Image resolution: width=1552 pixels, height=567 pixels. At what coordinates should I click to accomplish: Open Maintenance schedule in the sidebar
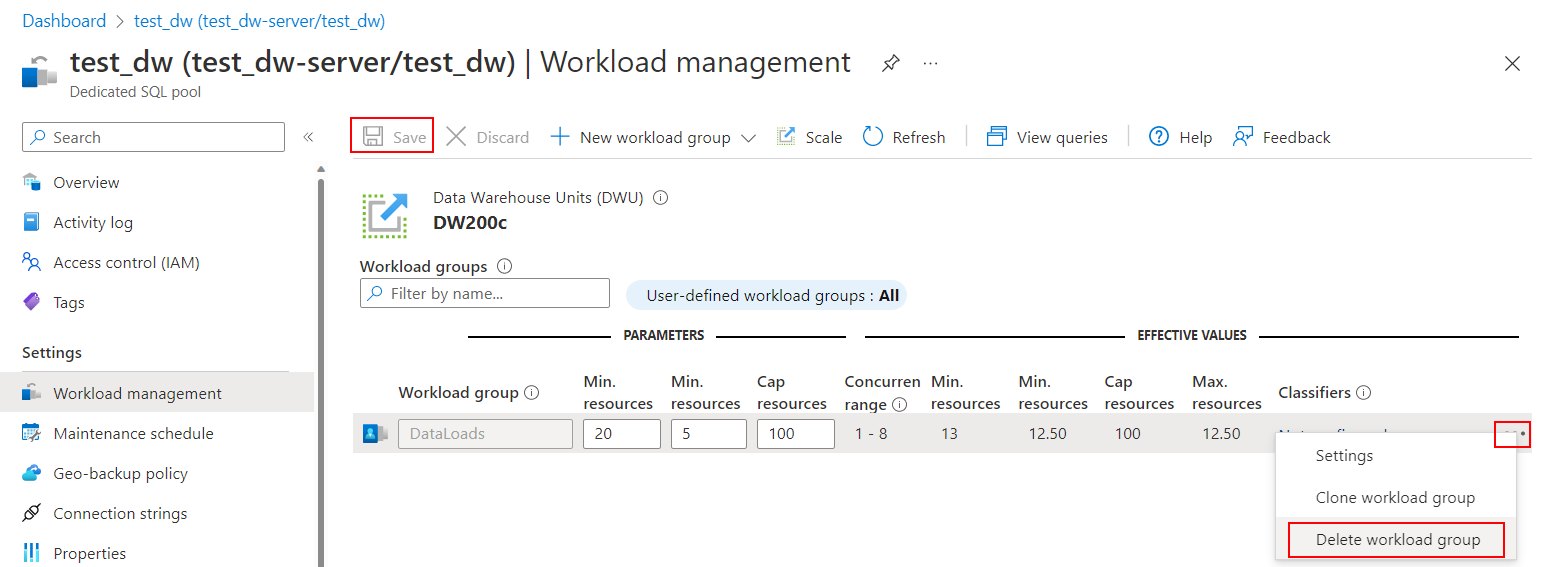[x=133, y=434]
